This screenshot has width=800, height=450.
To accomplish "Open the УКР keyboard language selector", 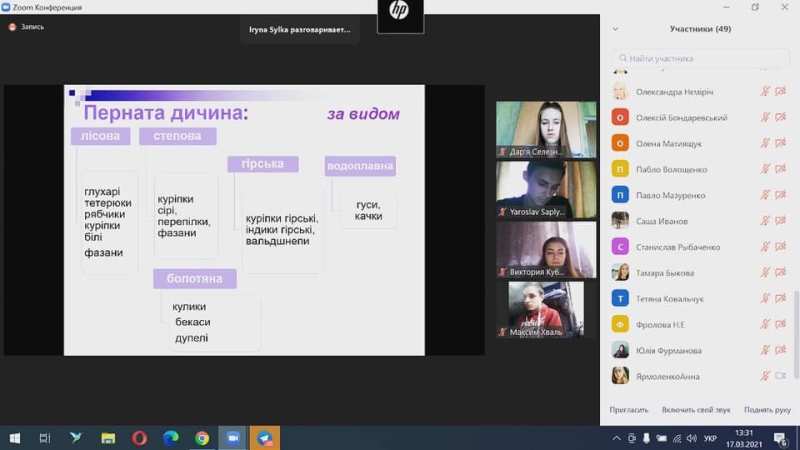I will 710,438.
